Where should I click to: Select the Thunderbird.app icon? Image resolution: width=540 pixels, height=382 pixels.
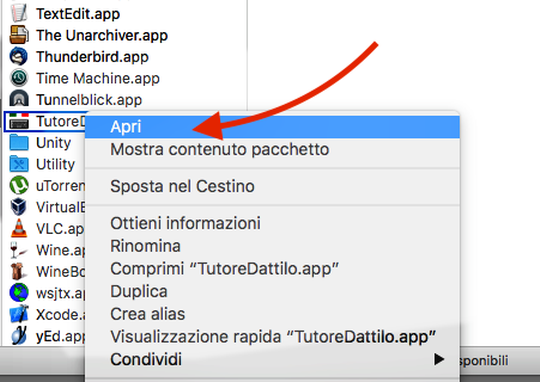point(19,56)
